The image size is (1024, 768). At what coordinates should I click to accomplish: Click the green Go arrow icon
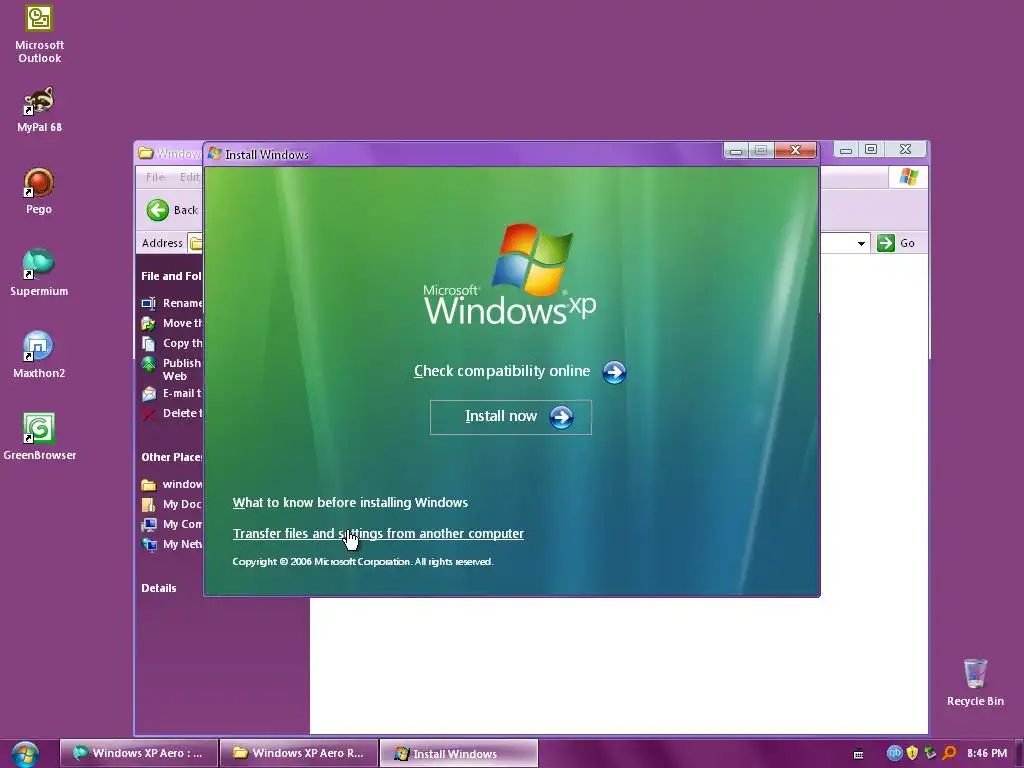pyautogui.click(x=886, y=243)
